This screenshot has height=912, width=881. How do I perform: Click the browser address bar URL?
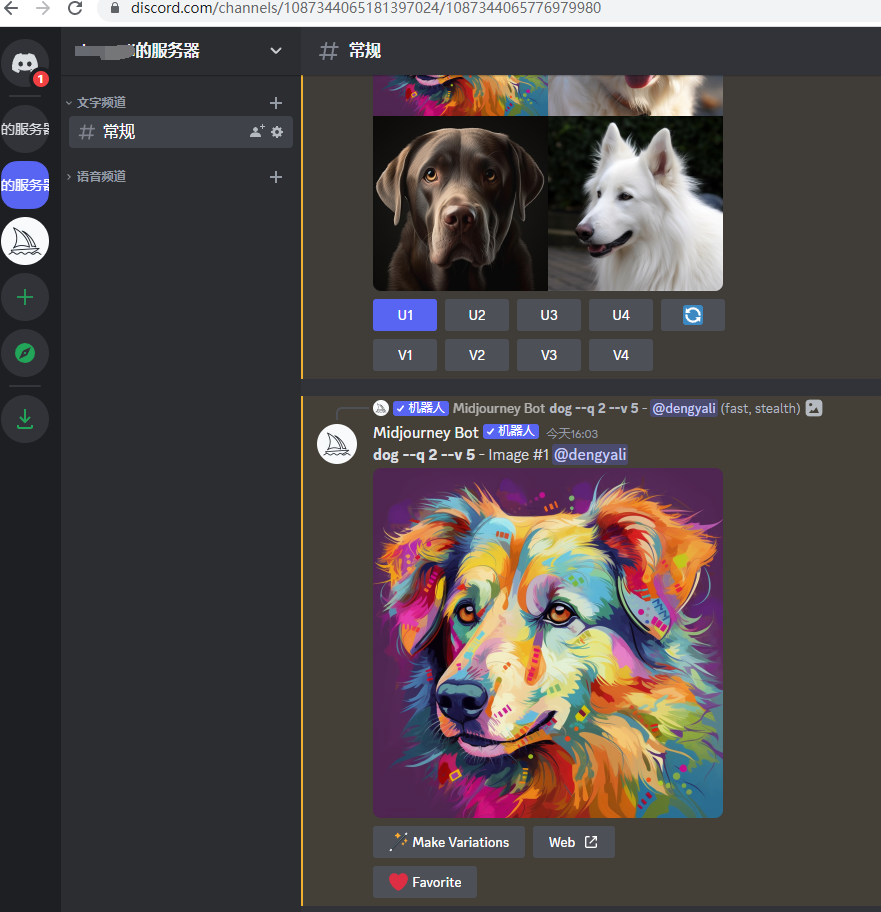(x=400, y=8)
